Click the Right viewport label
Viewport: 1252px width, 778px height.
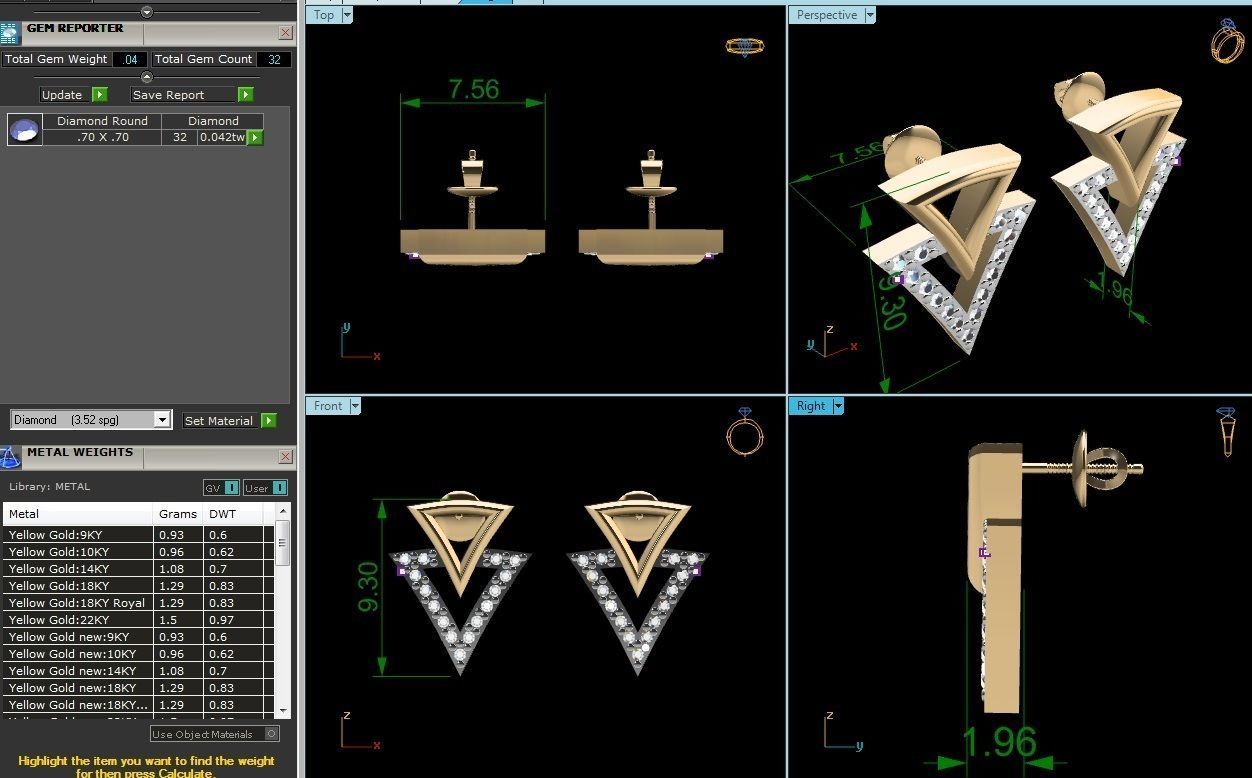click(811, 406)
